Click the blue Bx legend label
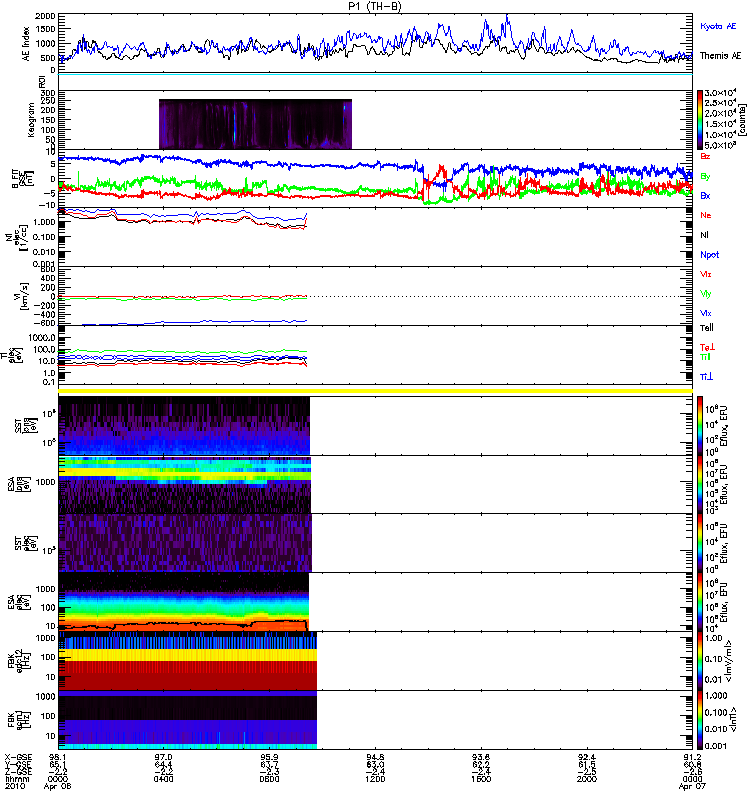Screen dimensions: 750x800 pyautogui.click(x=705, y=195)
